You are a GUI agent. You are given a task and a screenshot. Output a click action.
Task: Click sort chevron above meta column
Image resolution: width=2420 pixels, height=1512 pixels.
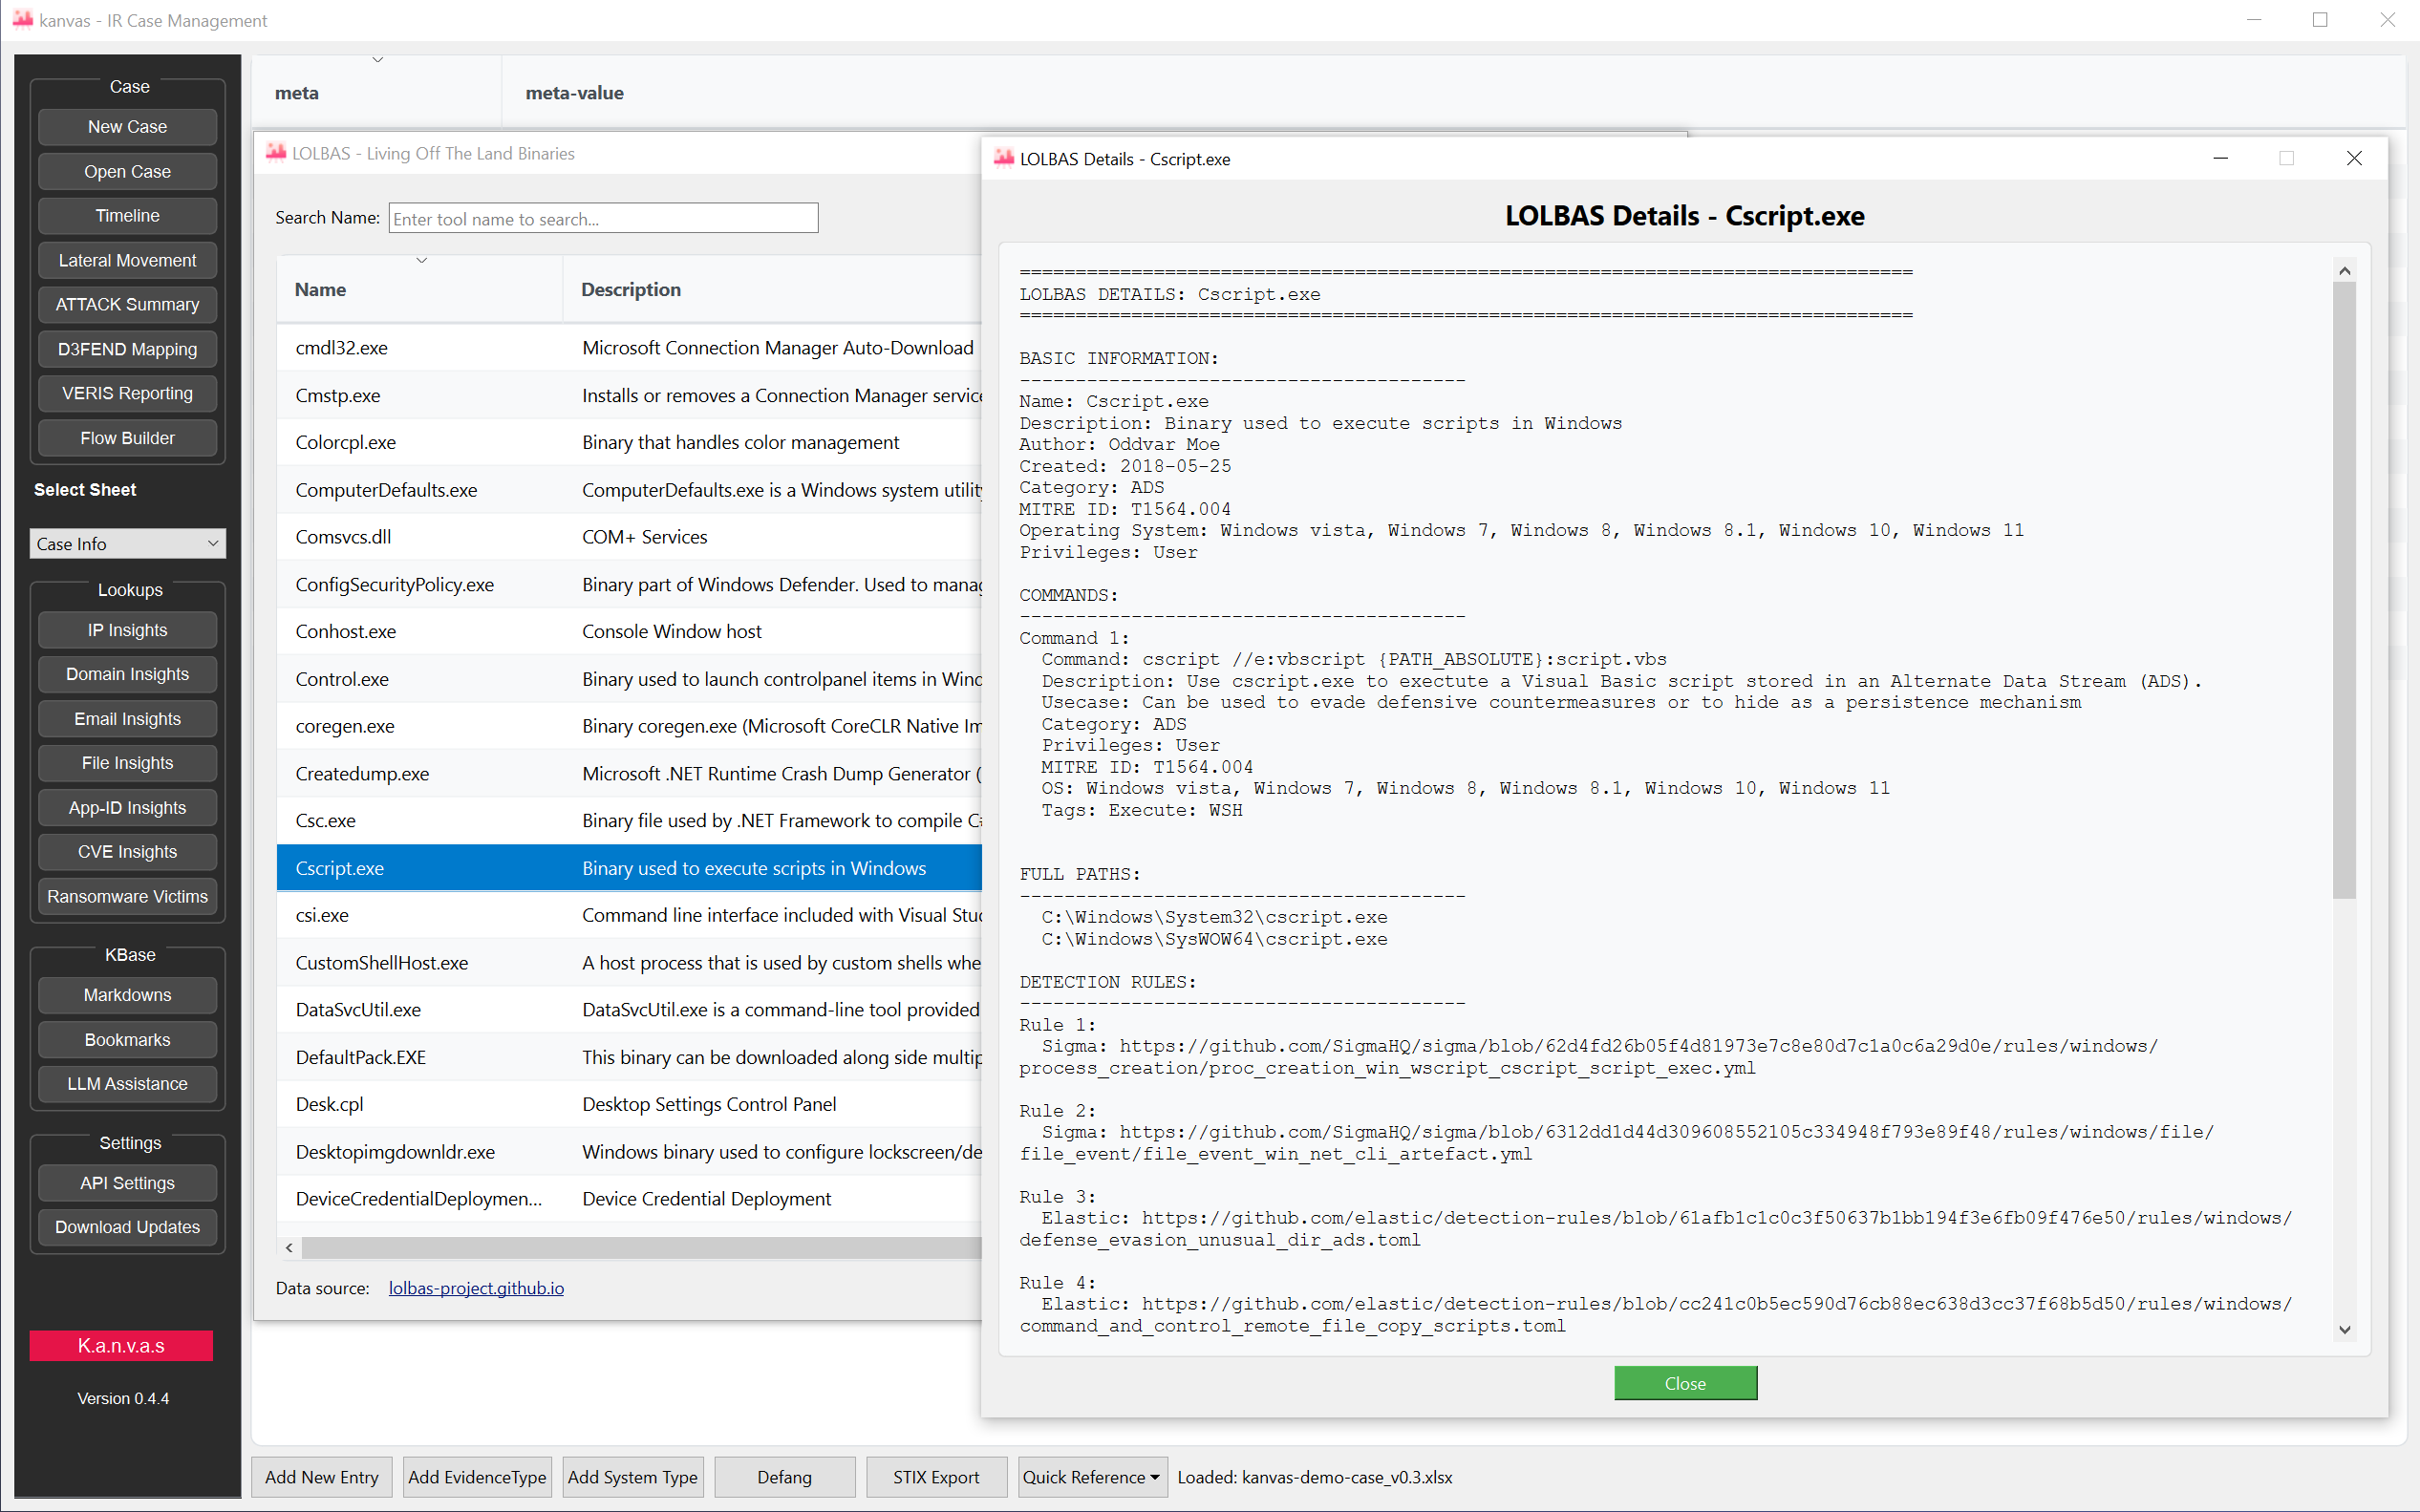[x=377, y=60]
